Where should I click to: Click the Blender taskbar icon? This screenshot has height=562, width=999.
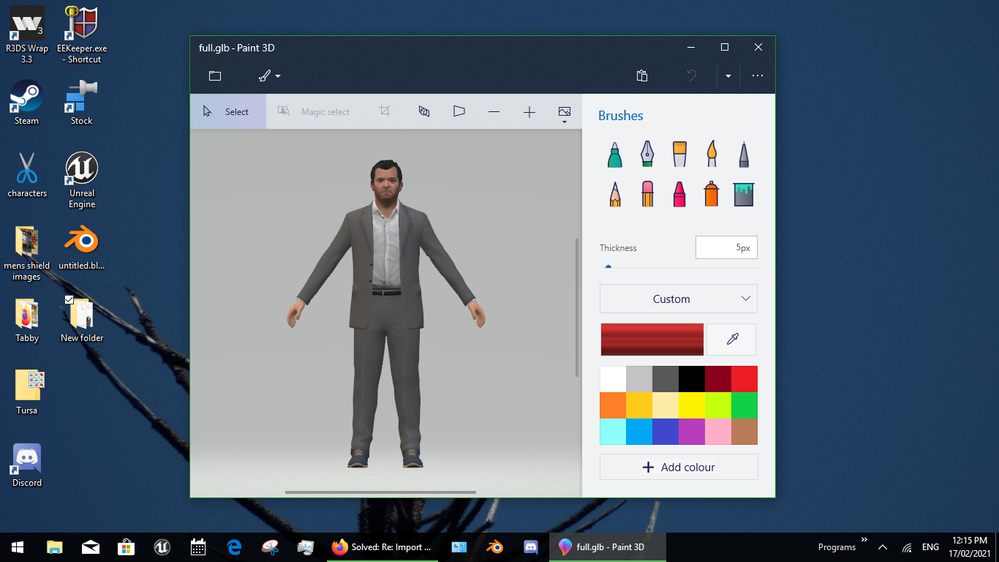[495, 547]
